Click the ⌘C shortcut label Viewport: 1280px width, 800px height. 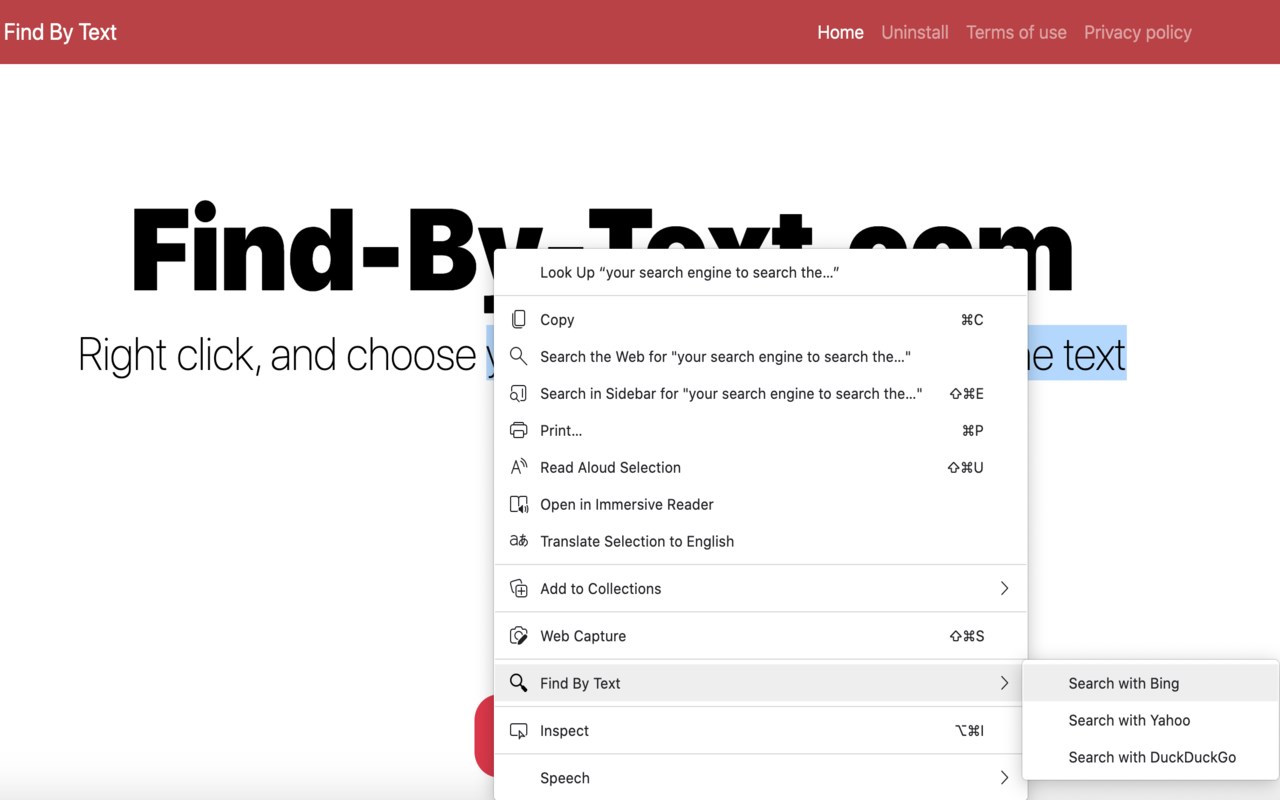coord(972,320)
